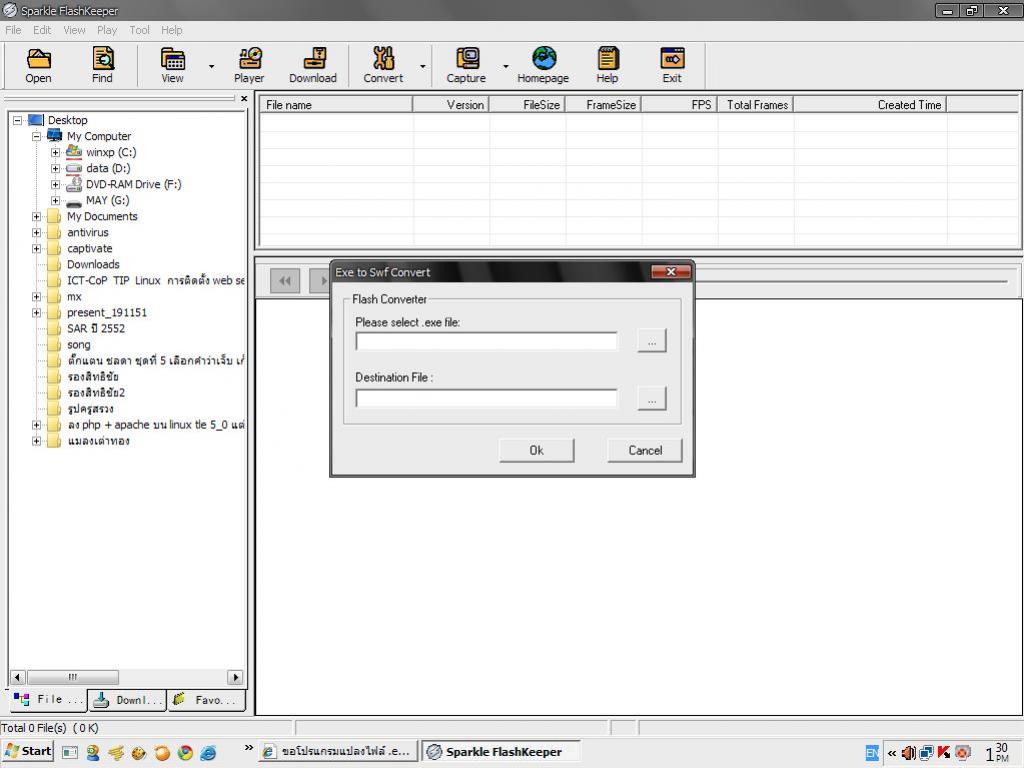Close the Exe to Swf Convert dialog
Image resolution: width=1024 pixels, height=768 pixels.
click(671, 272)
